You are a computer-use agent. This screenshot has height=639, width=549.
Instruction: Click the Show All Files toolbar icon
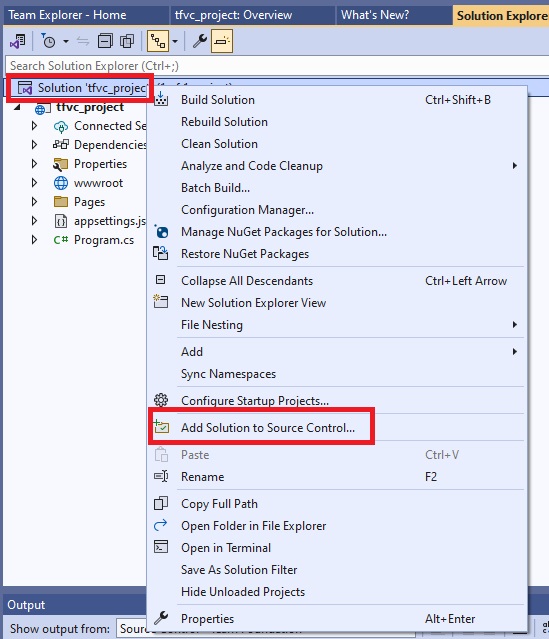click(127, 41)
